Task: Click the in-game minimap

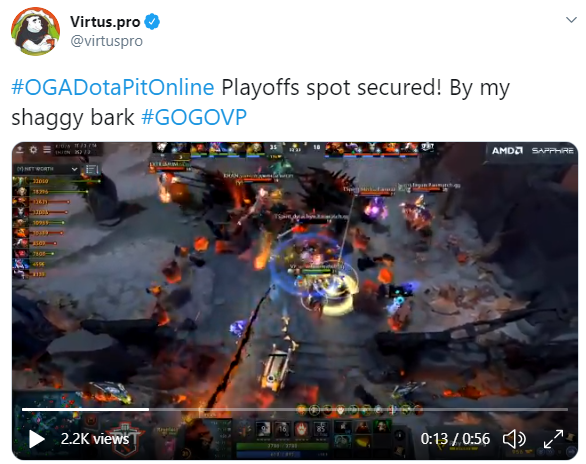Action: click(x=49, y=426)
